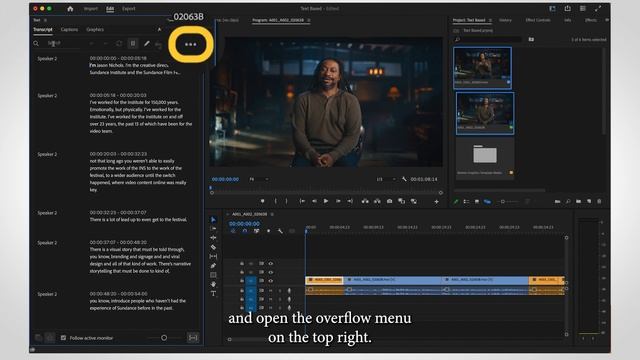The width and height of the screenshot is (640, 360).
Task: Select the Track Select Forward tool
Action: 213,229
